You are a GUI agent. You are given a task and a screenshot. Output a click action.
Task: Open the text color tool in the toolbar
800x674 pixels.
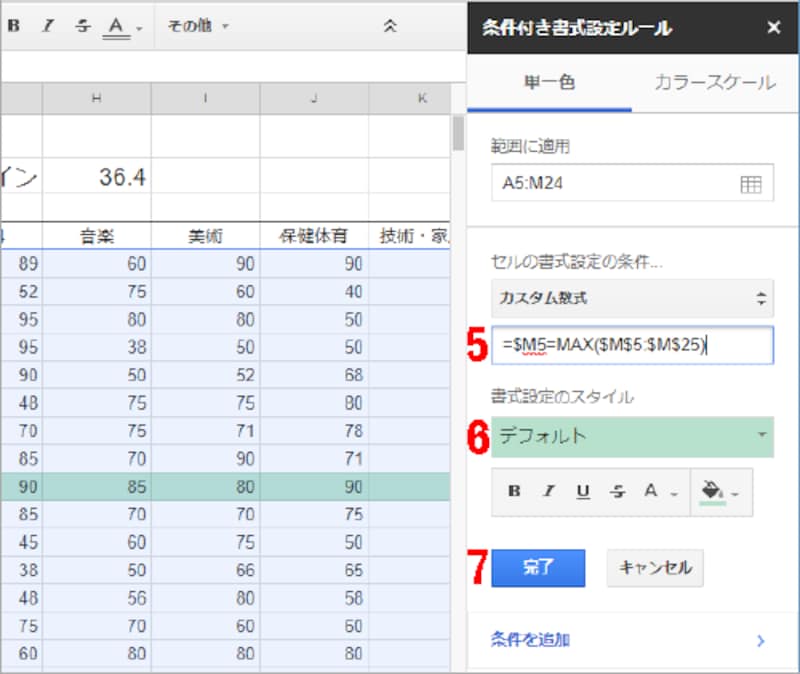(115, 27)
